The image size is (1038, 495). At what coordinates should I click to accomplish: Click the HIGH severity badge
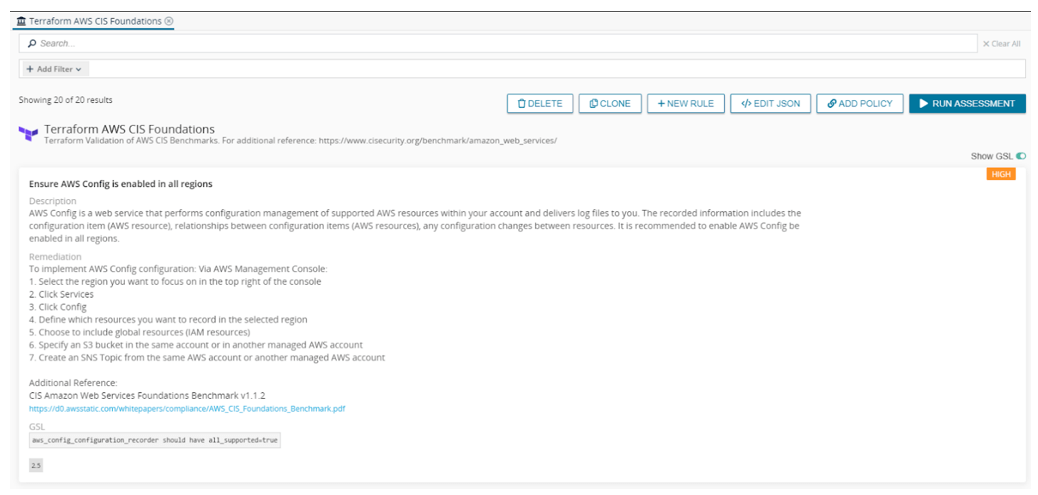1001,174
